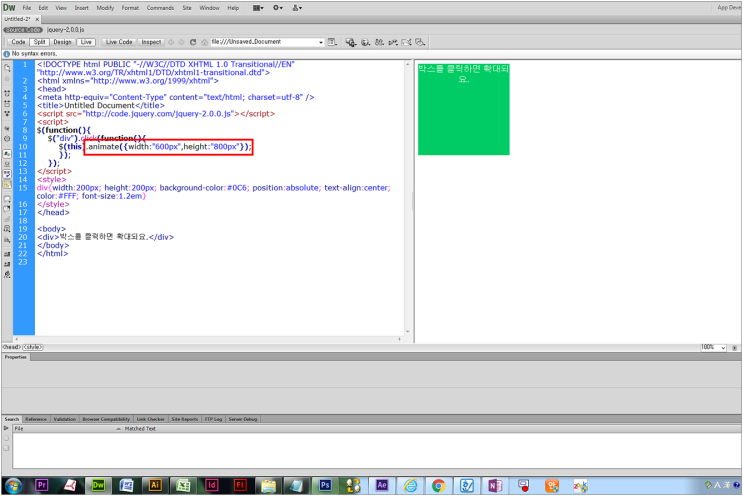Open Preview in Browser globe icon
Screen dimensions: 743x496
click(x=365, y=43)
